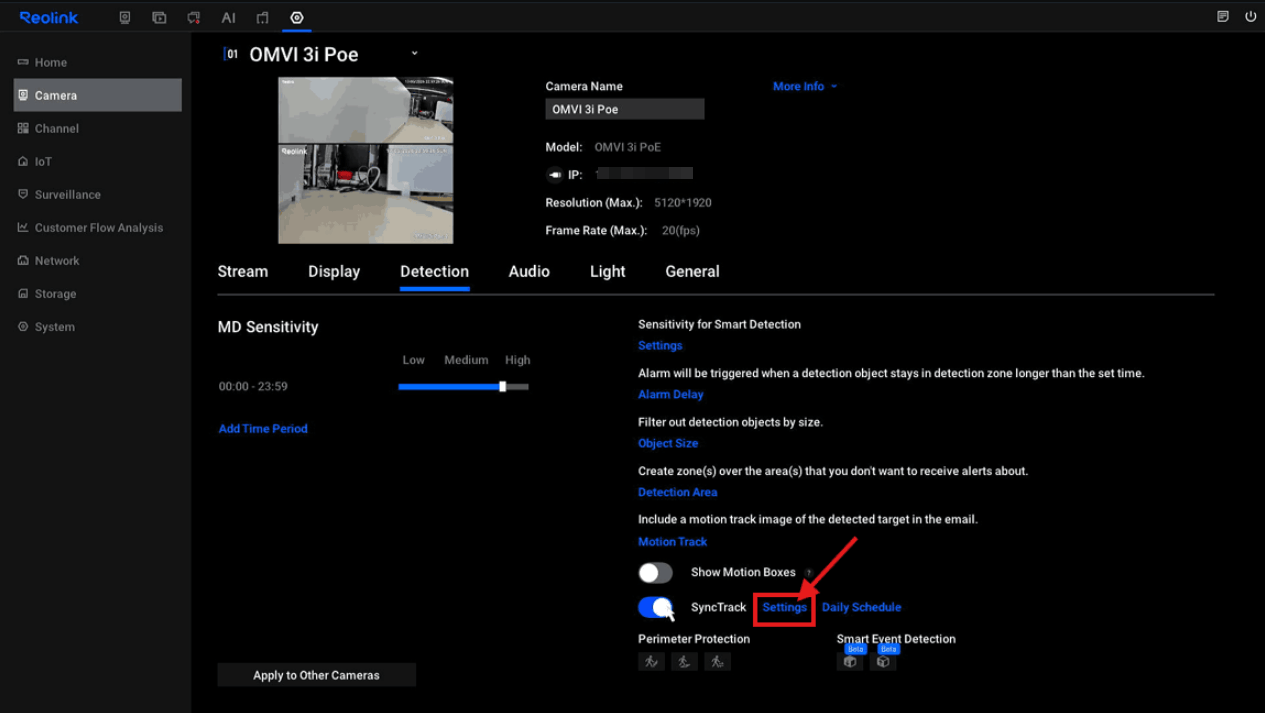Click the top camera preview thumbnail
This screenshot has width=1265, height=713.
tap(365, 110)
